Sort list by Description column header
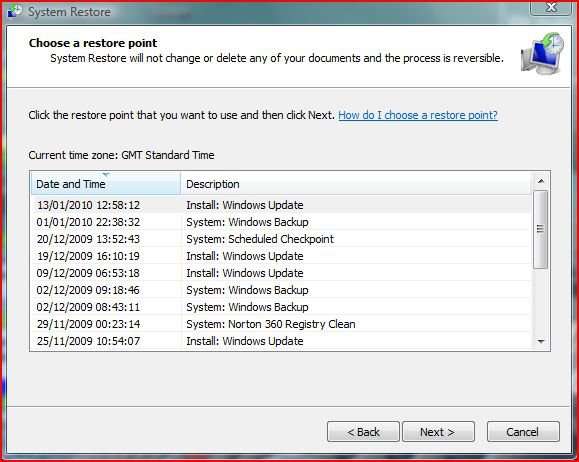Image resolution: width=579 pixels, height=462 pixels. [356, 184]
